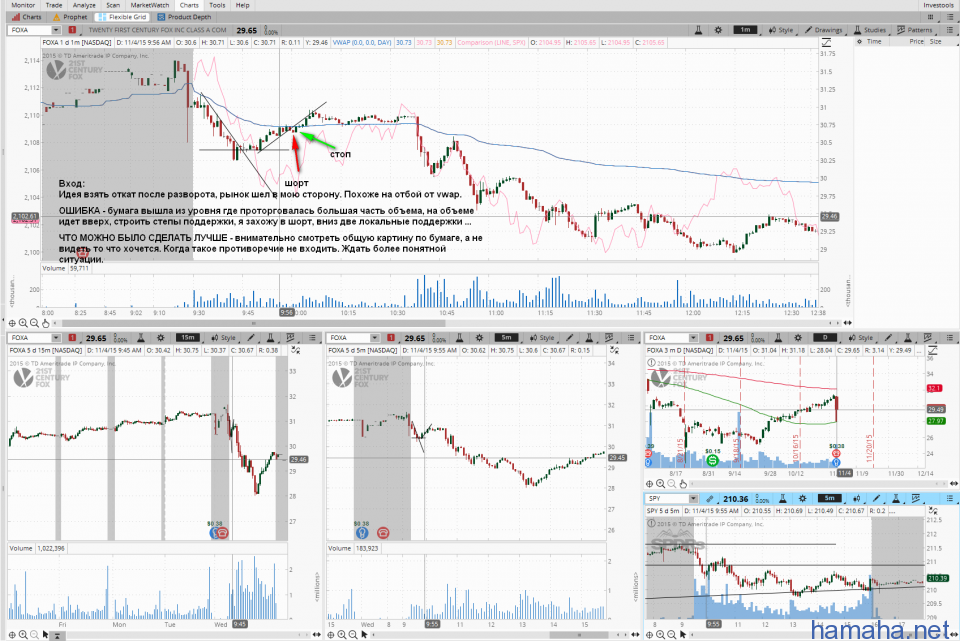This screenshot has height=641, width=960.
Task: Click the drawings pencil icon on 15m chart
Action: pyautogui.click(x=251, y=338)
